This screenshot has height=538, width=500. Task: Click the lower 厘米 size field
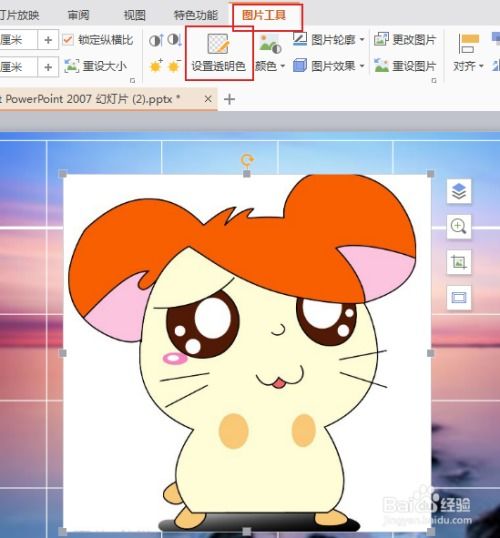click(18, 67)
